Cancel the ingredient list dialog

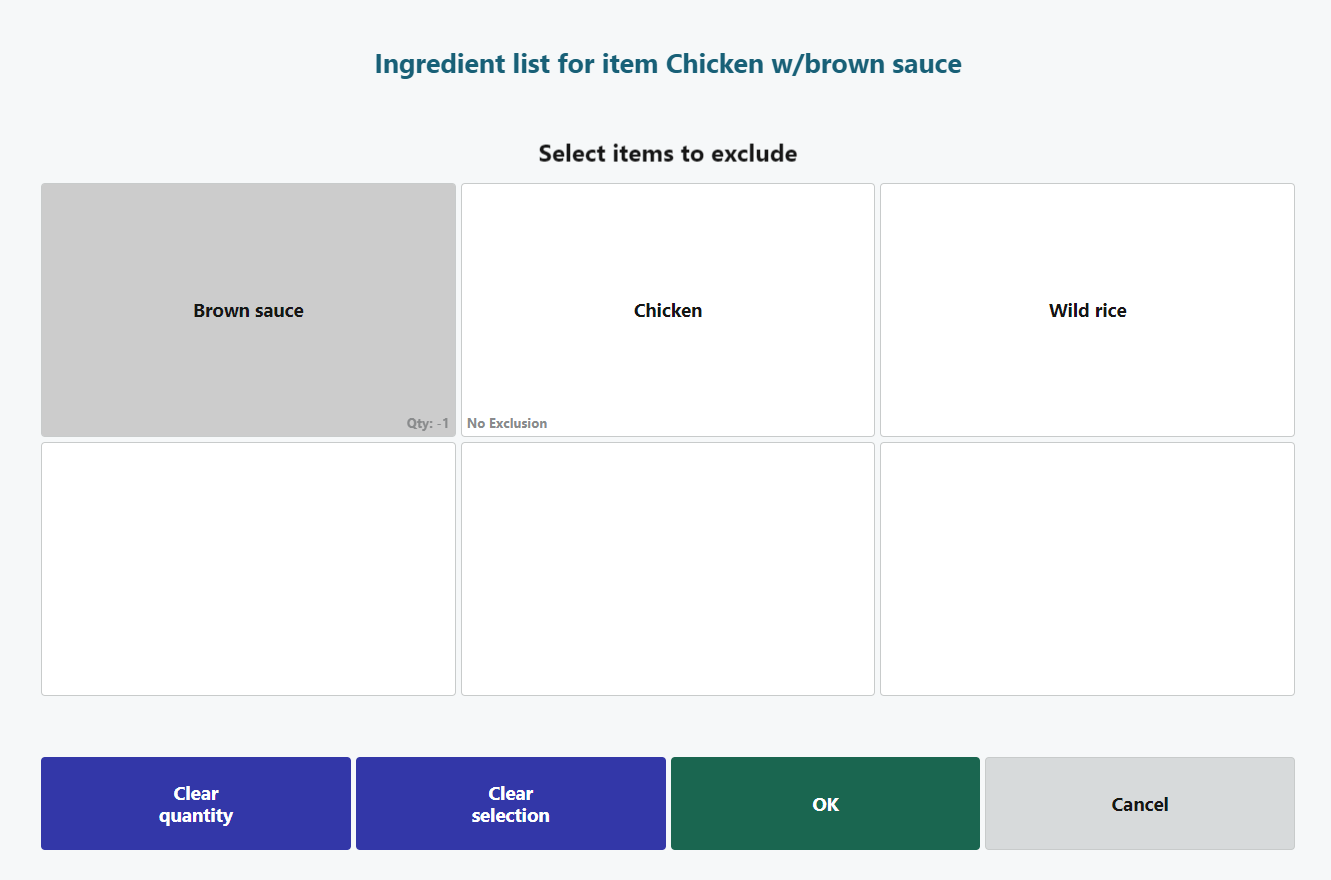click(1139, 804)
